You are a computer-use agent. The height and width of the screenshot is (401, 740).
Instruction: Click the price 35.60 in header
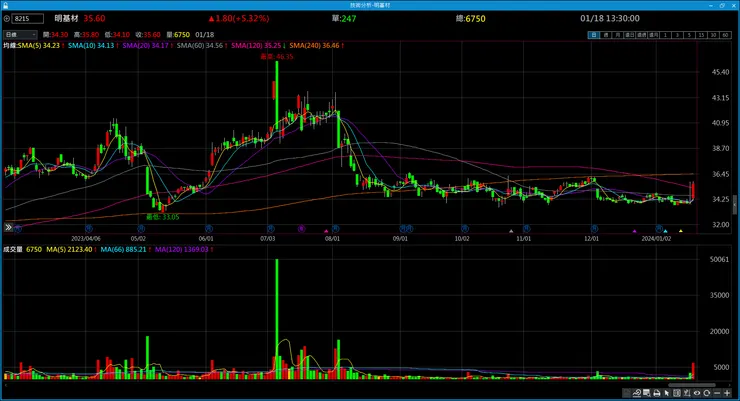pyautogui.click(x=94, y=18)
